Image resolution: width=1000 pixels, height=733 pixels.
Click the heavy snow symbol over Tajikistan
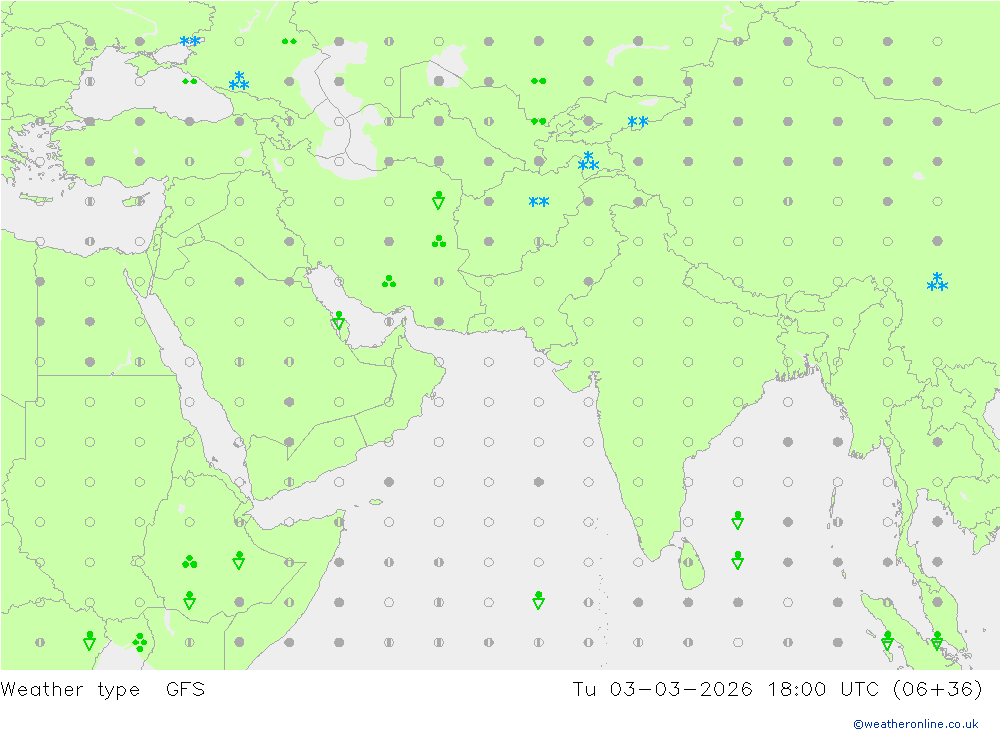(x=588, y=161)
